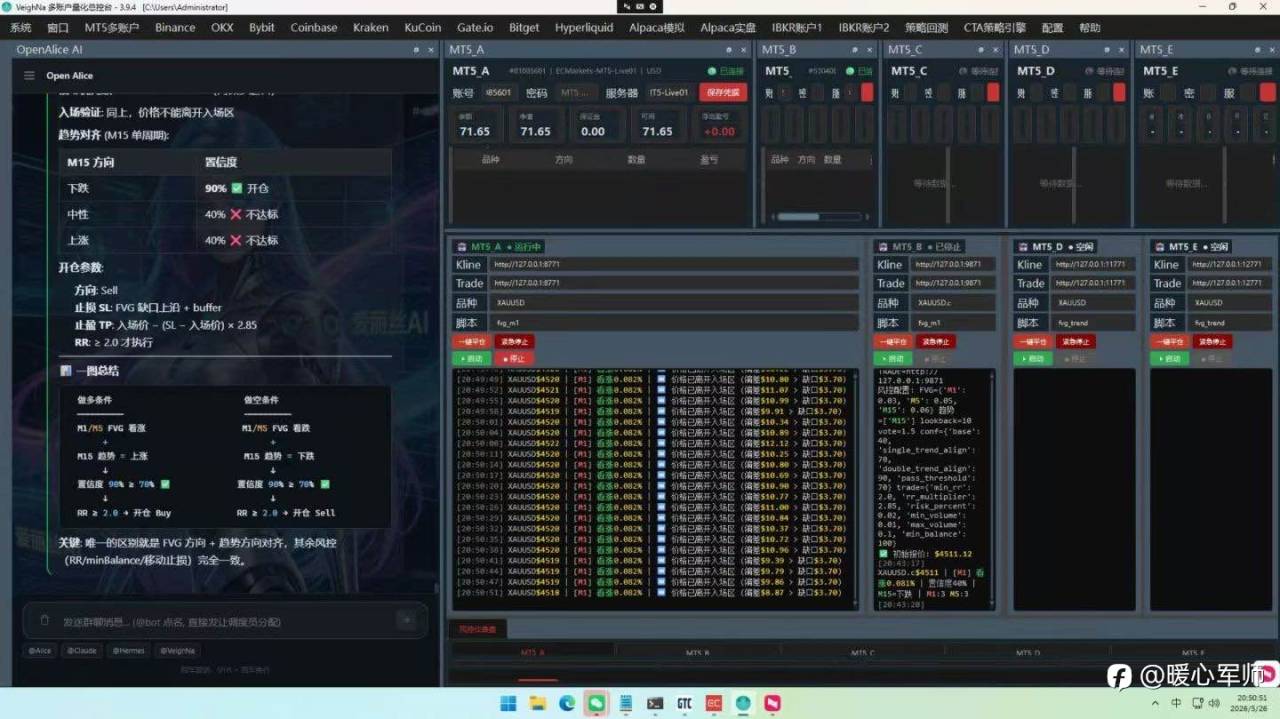The width and height of the screenshot is (1280, 719).
Task: Start the MT5_A strategy
Action: (471, 358)
